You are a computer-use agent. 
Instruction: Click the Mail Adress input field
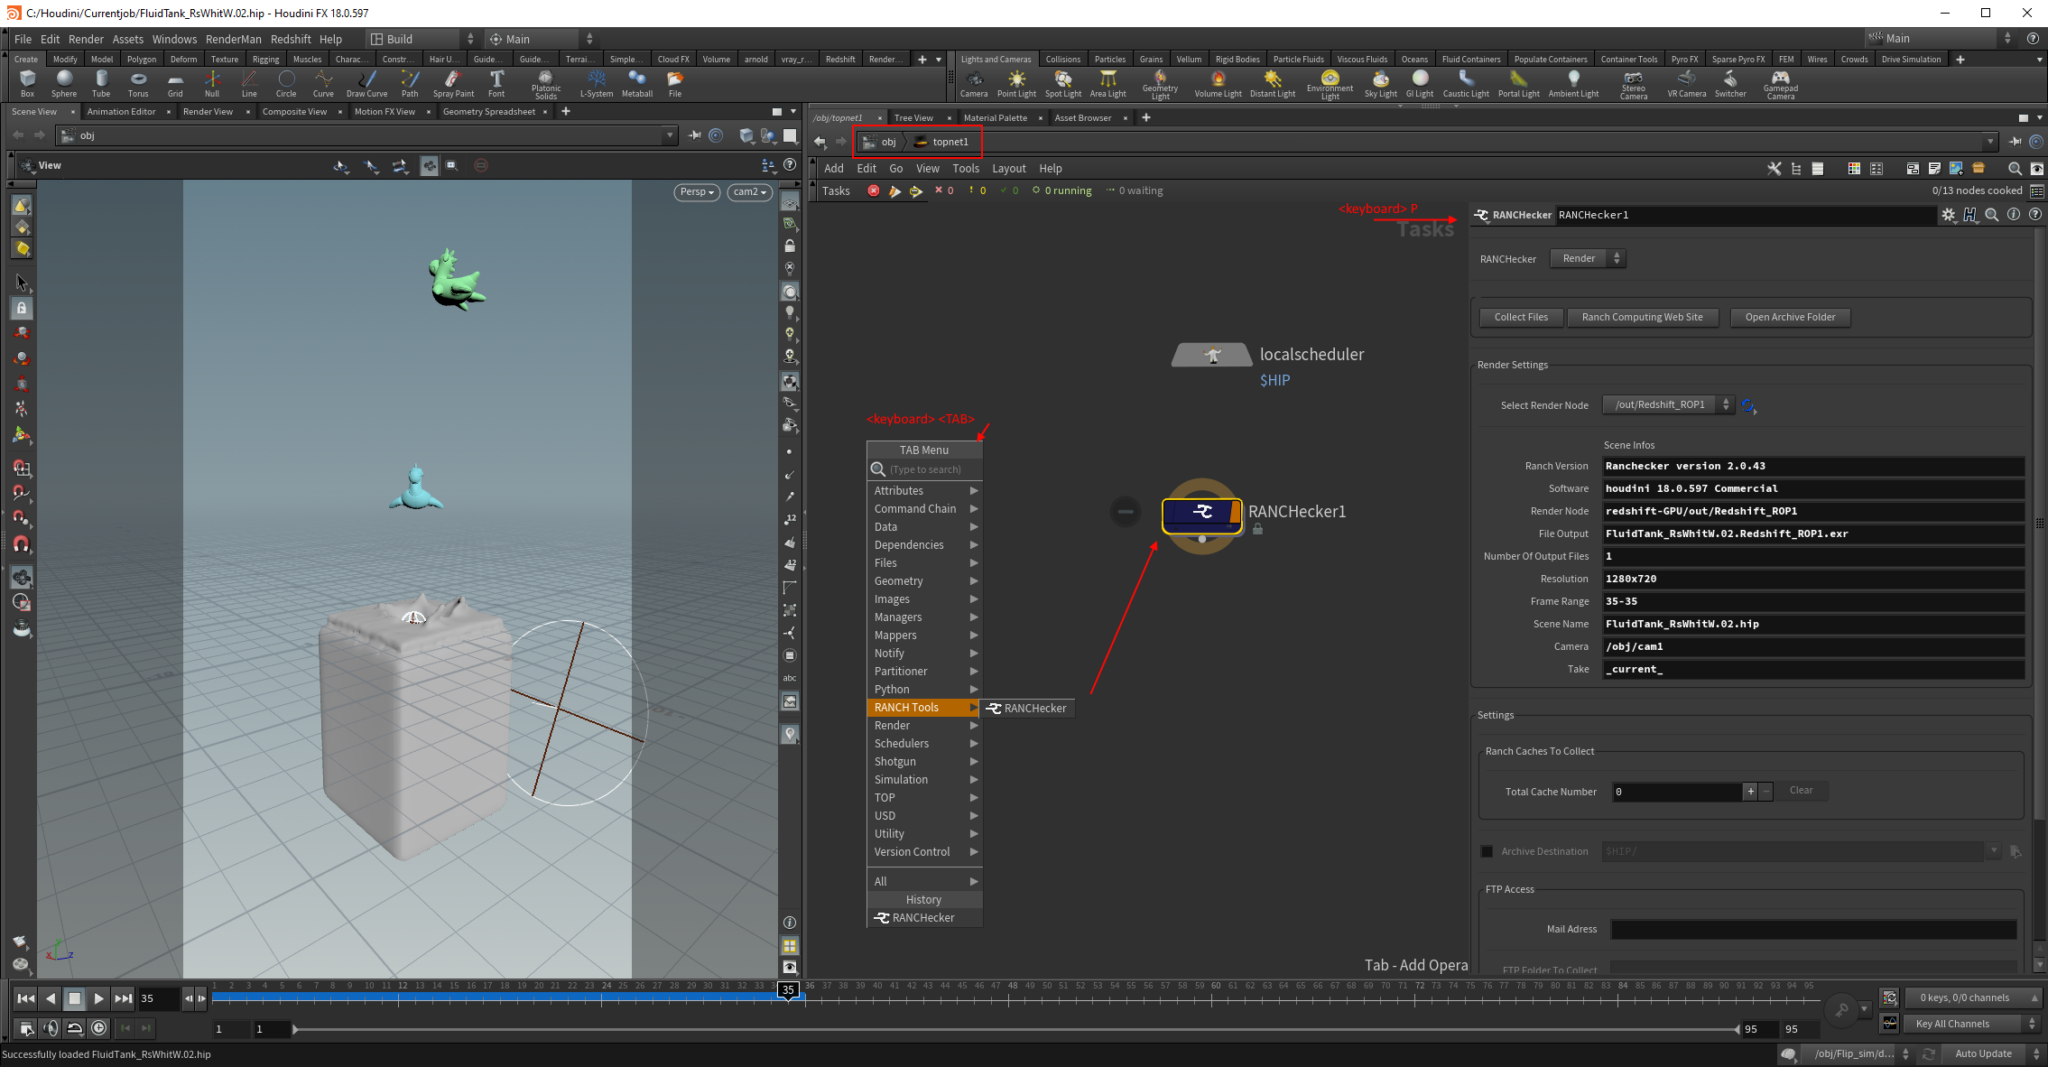pos(1812,929)
